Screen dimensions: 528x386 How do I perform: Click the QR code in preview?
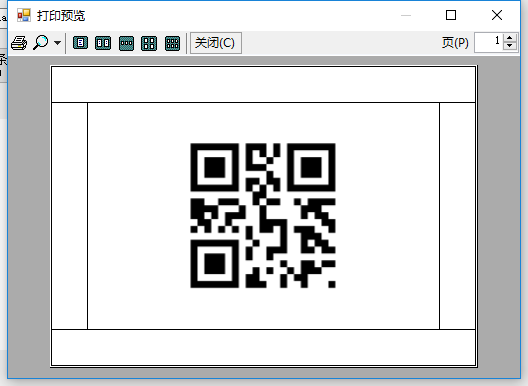tap(263, 216)
